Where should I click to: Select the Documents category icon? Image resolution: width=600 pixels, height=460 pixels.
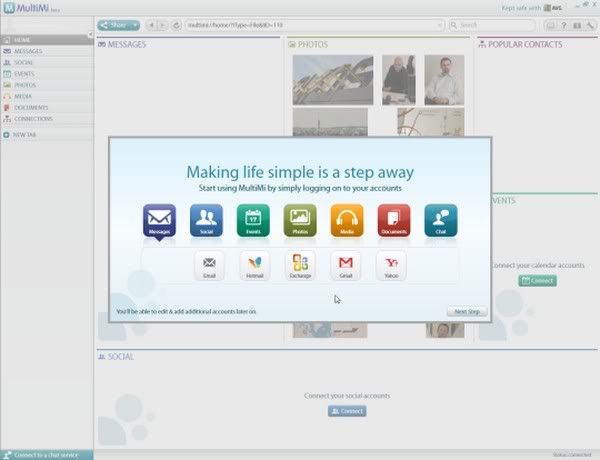coord(394,220)
